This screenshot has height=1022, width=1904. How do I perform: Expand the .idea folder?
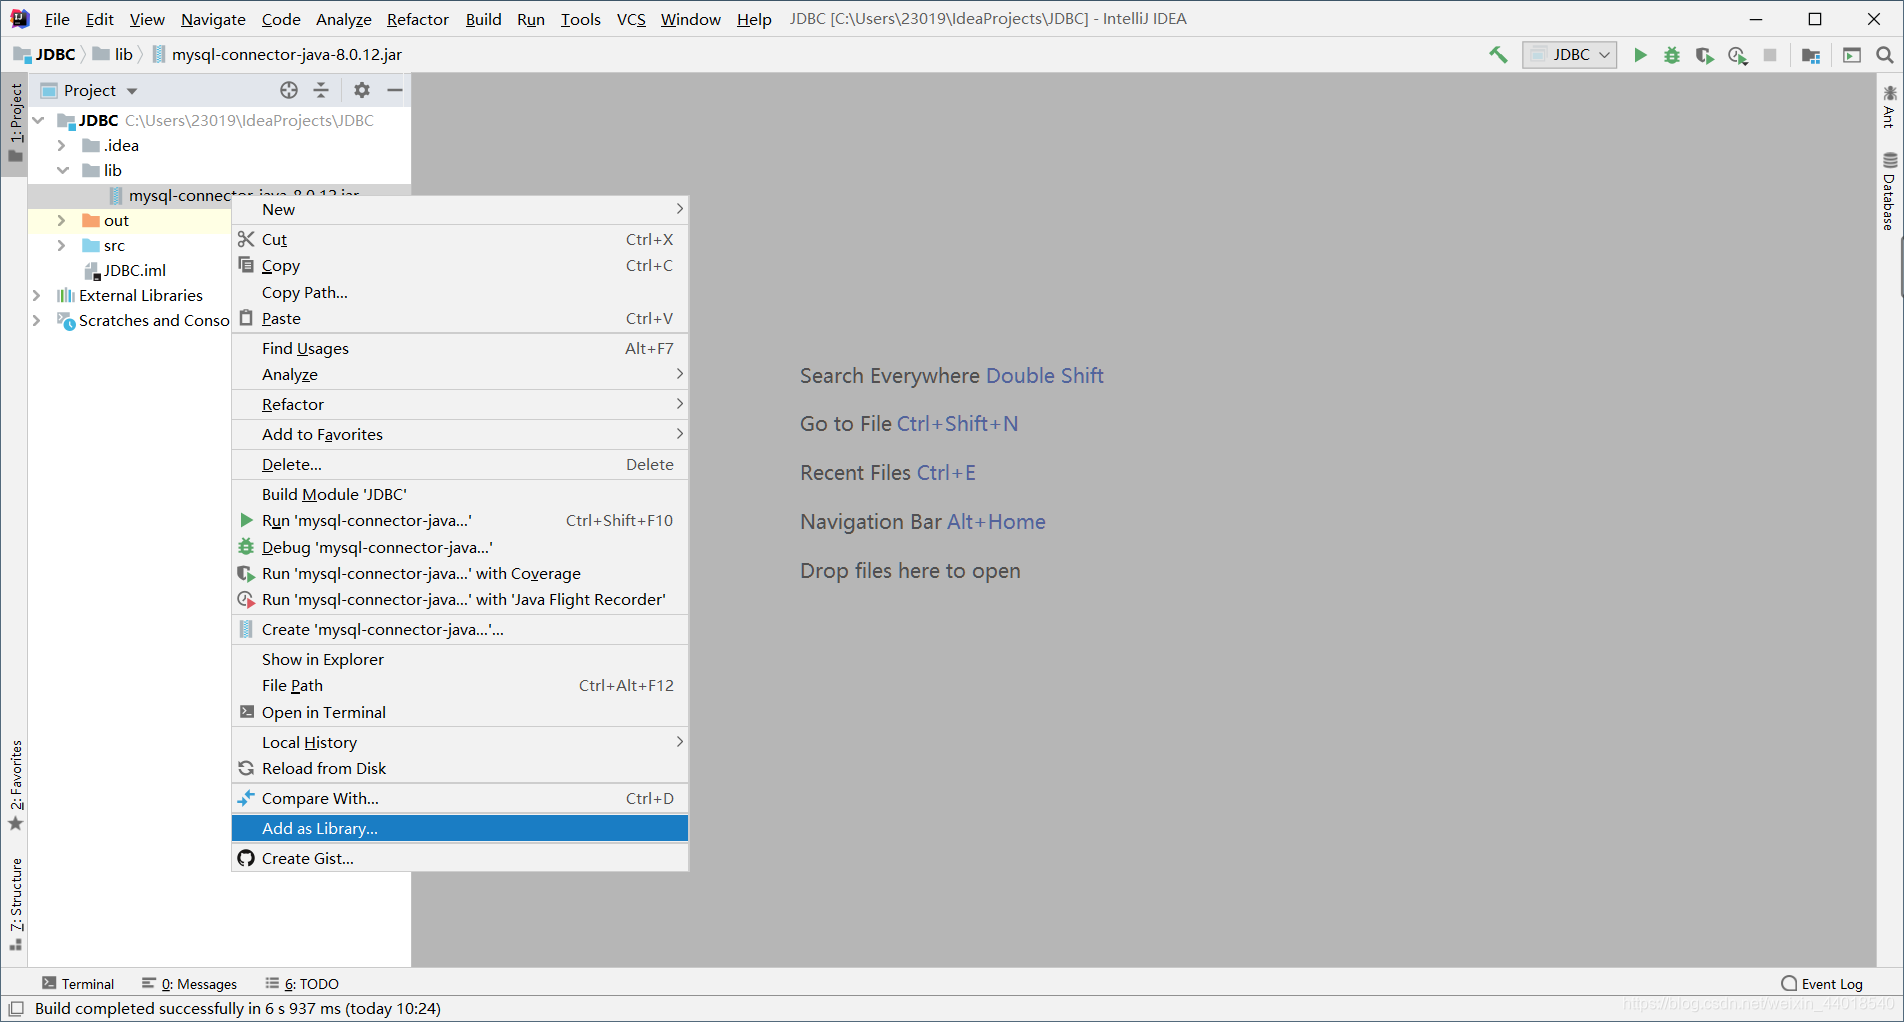(61, 145)
